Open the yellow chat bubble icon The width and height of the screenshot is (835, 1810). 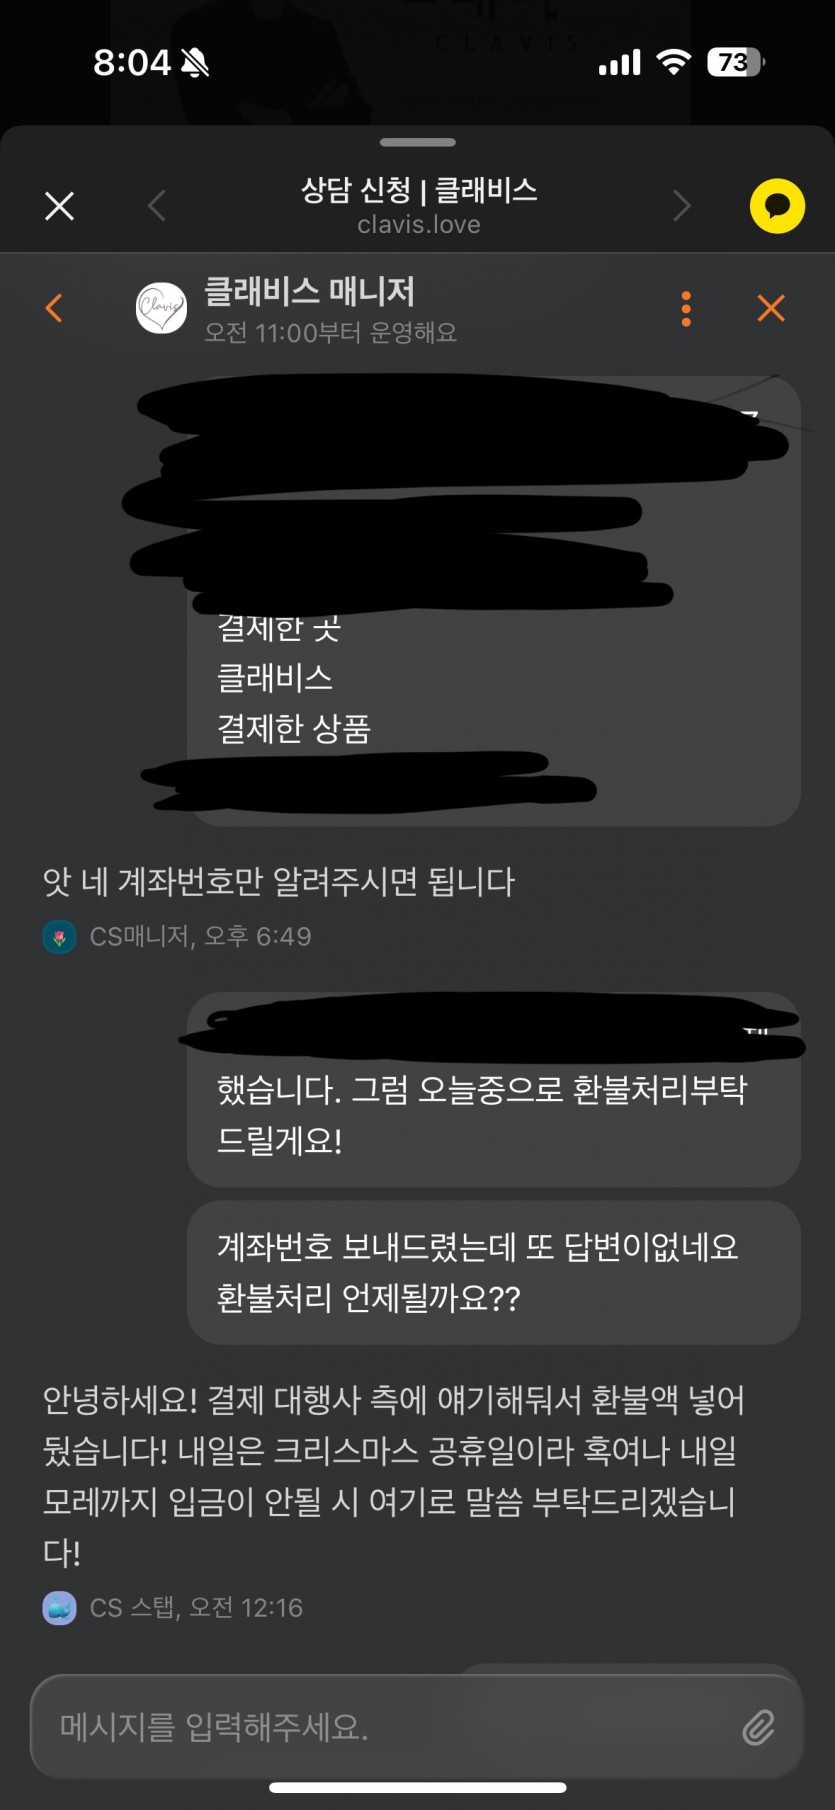click(777, 206)
